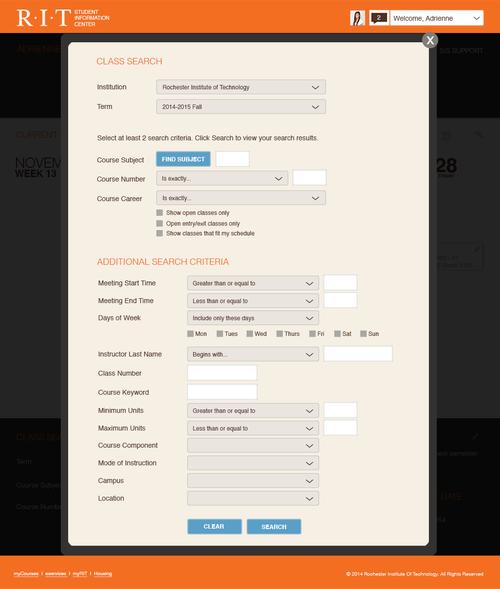This screenshot has width=500, height=589.
Task: Open Minimum Units condition dropdown
Action: (x=253, y=411)
